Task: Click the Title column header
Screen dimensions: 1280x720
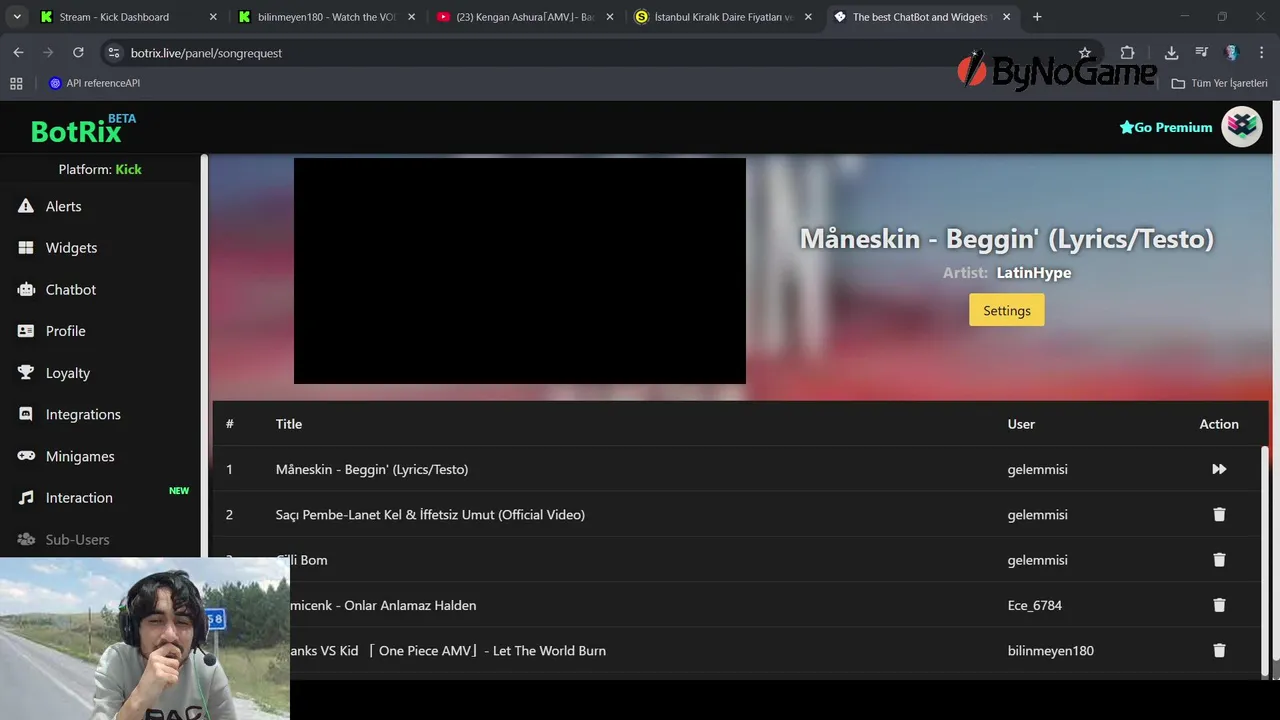Action: tap(289, 424)
